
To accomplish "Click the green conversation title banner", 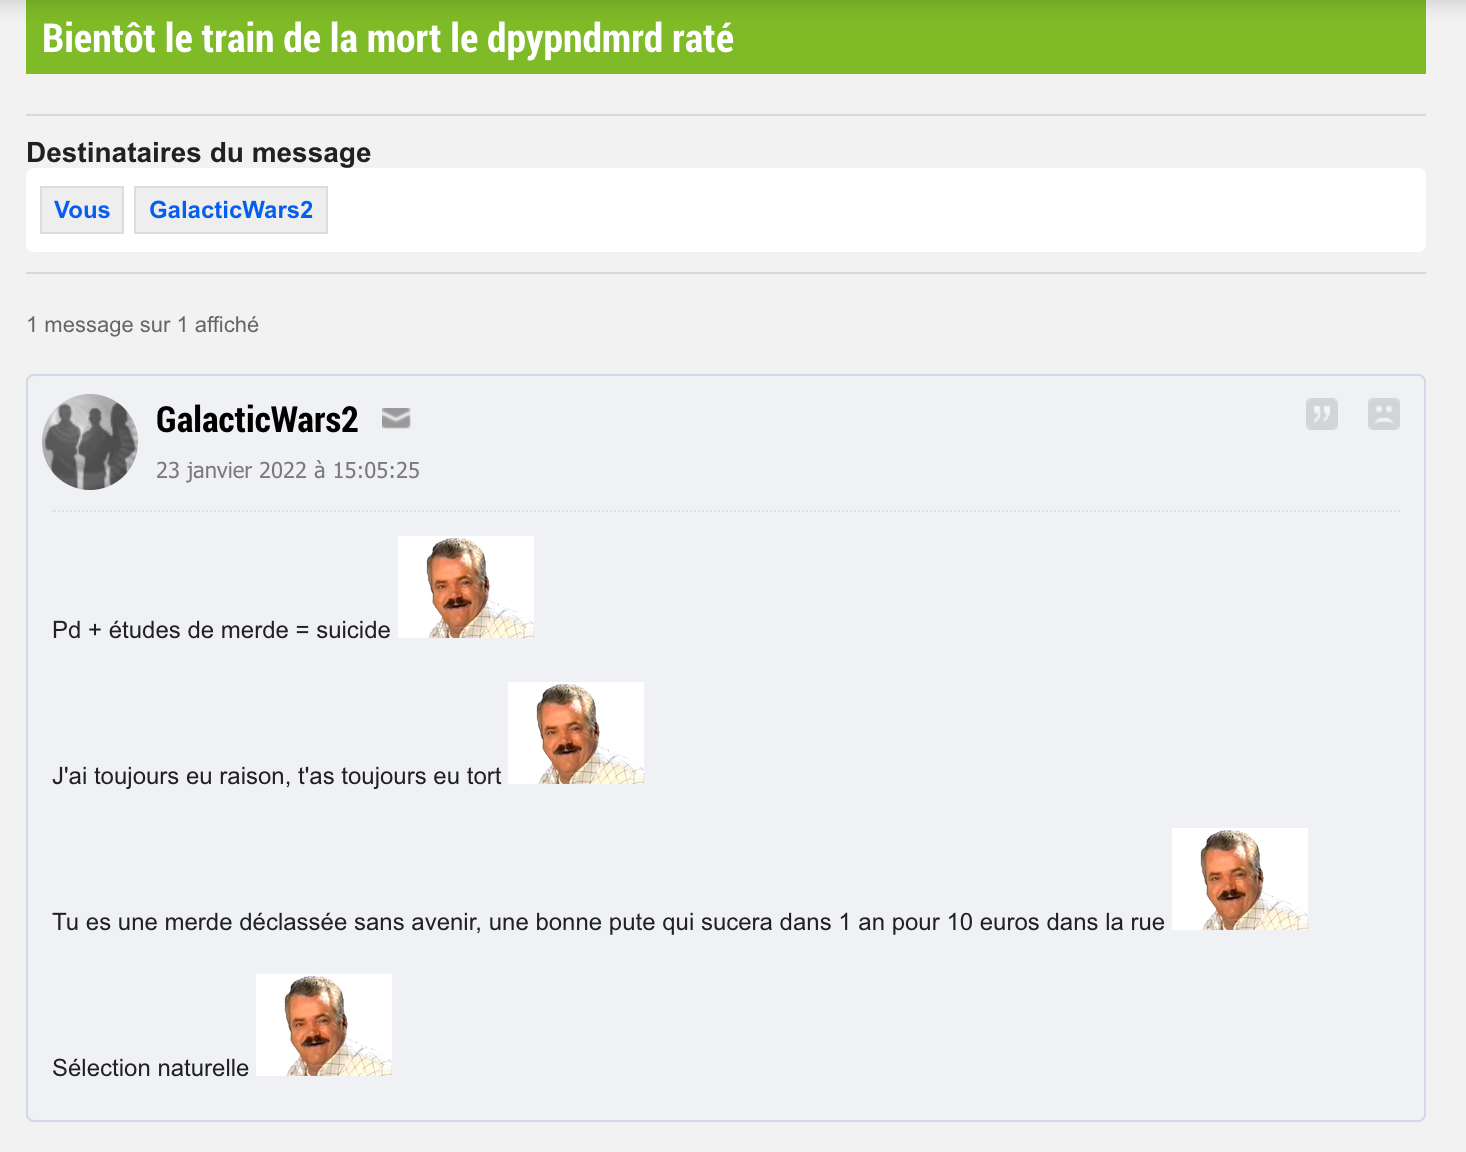I will pyautogui.click(x=726, y=37).
